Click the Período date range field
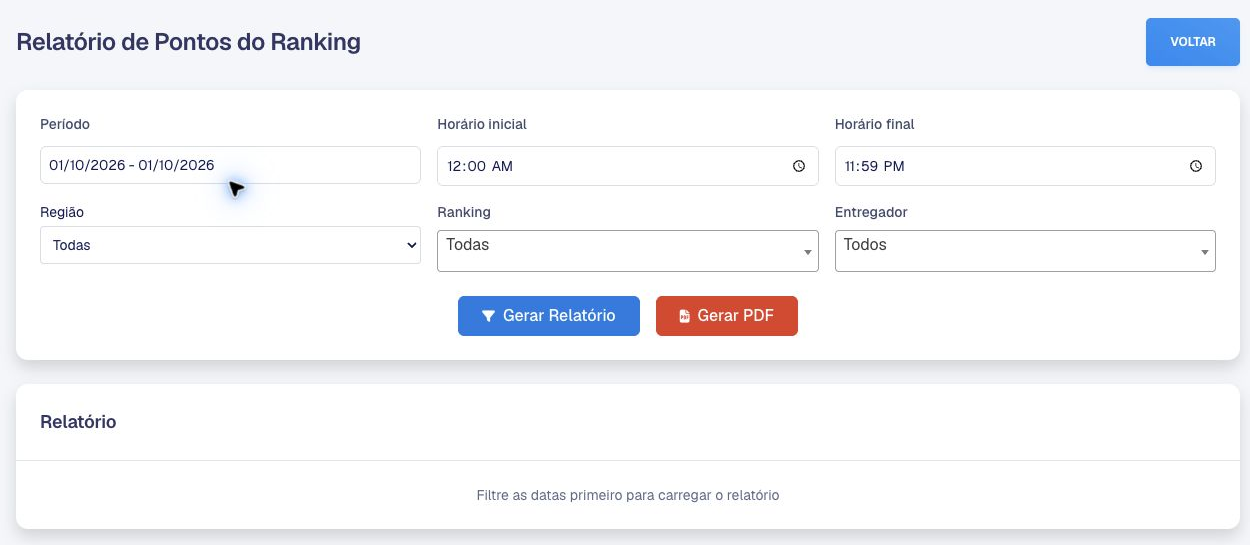The height and width of the screenshot is (545, 1250). [x=230, y=165]
